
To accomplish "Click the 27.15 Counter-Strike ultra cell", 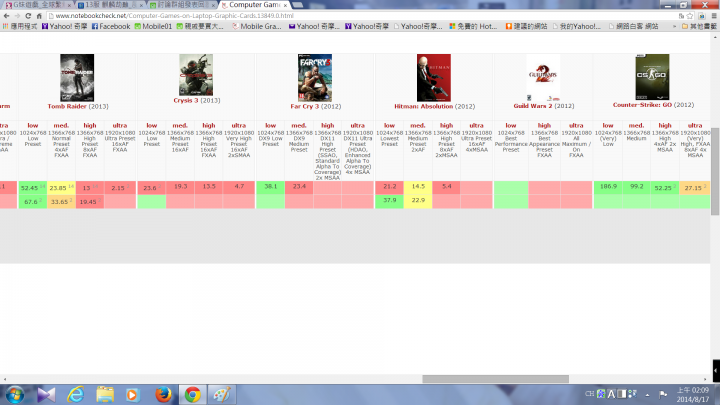I will tap(695, 188).
